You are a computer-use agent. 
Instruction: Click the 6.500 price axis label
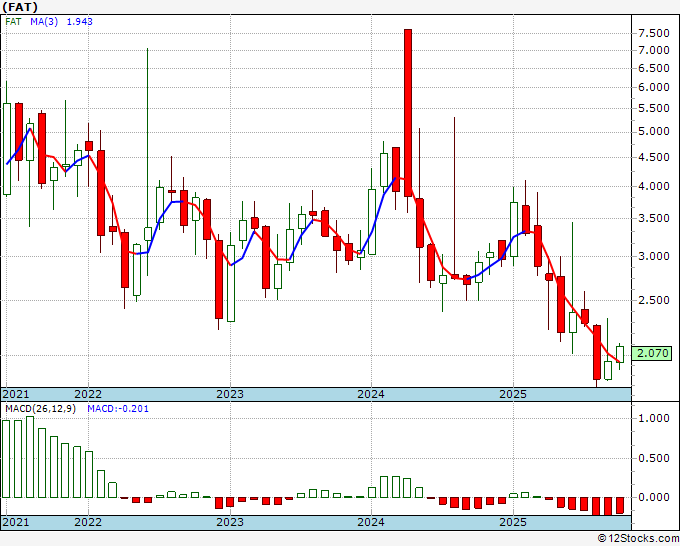pos(654,69)
